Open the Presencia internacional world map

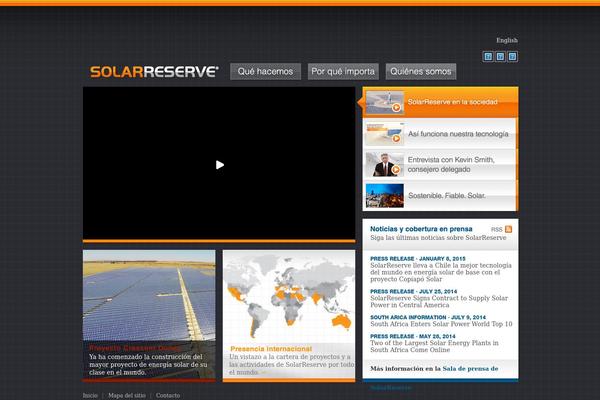289,297
